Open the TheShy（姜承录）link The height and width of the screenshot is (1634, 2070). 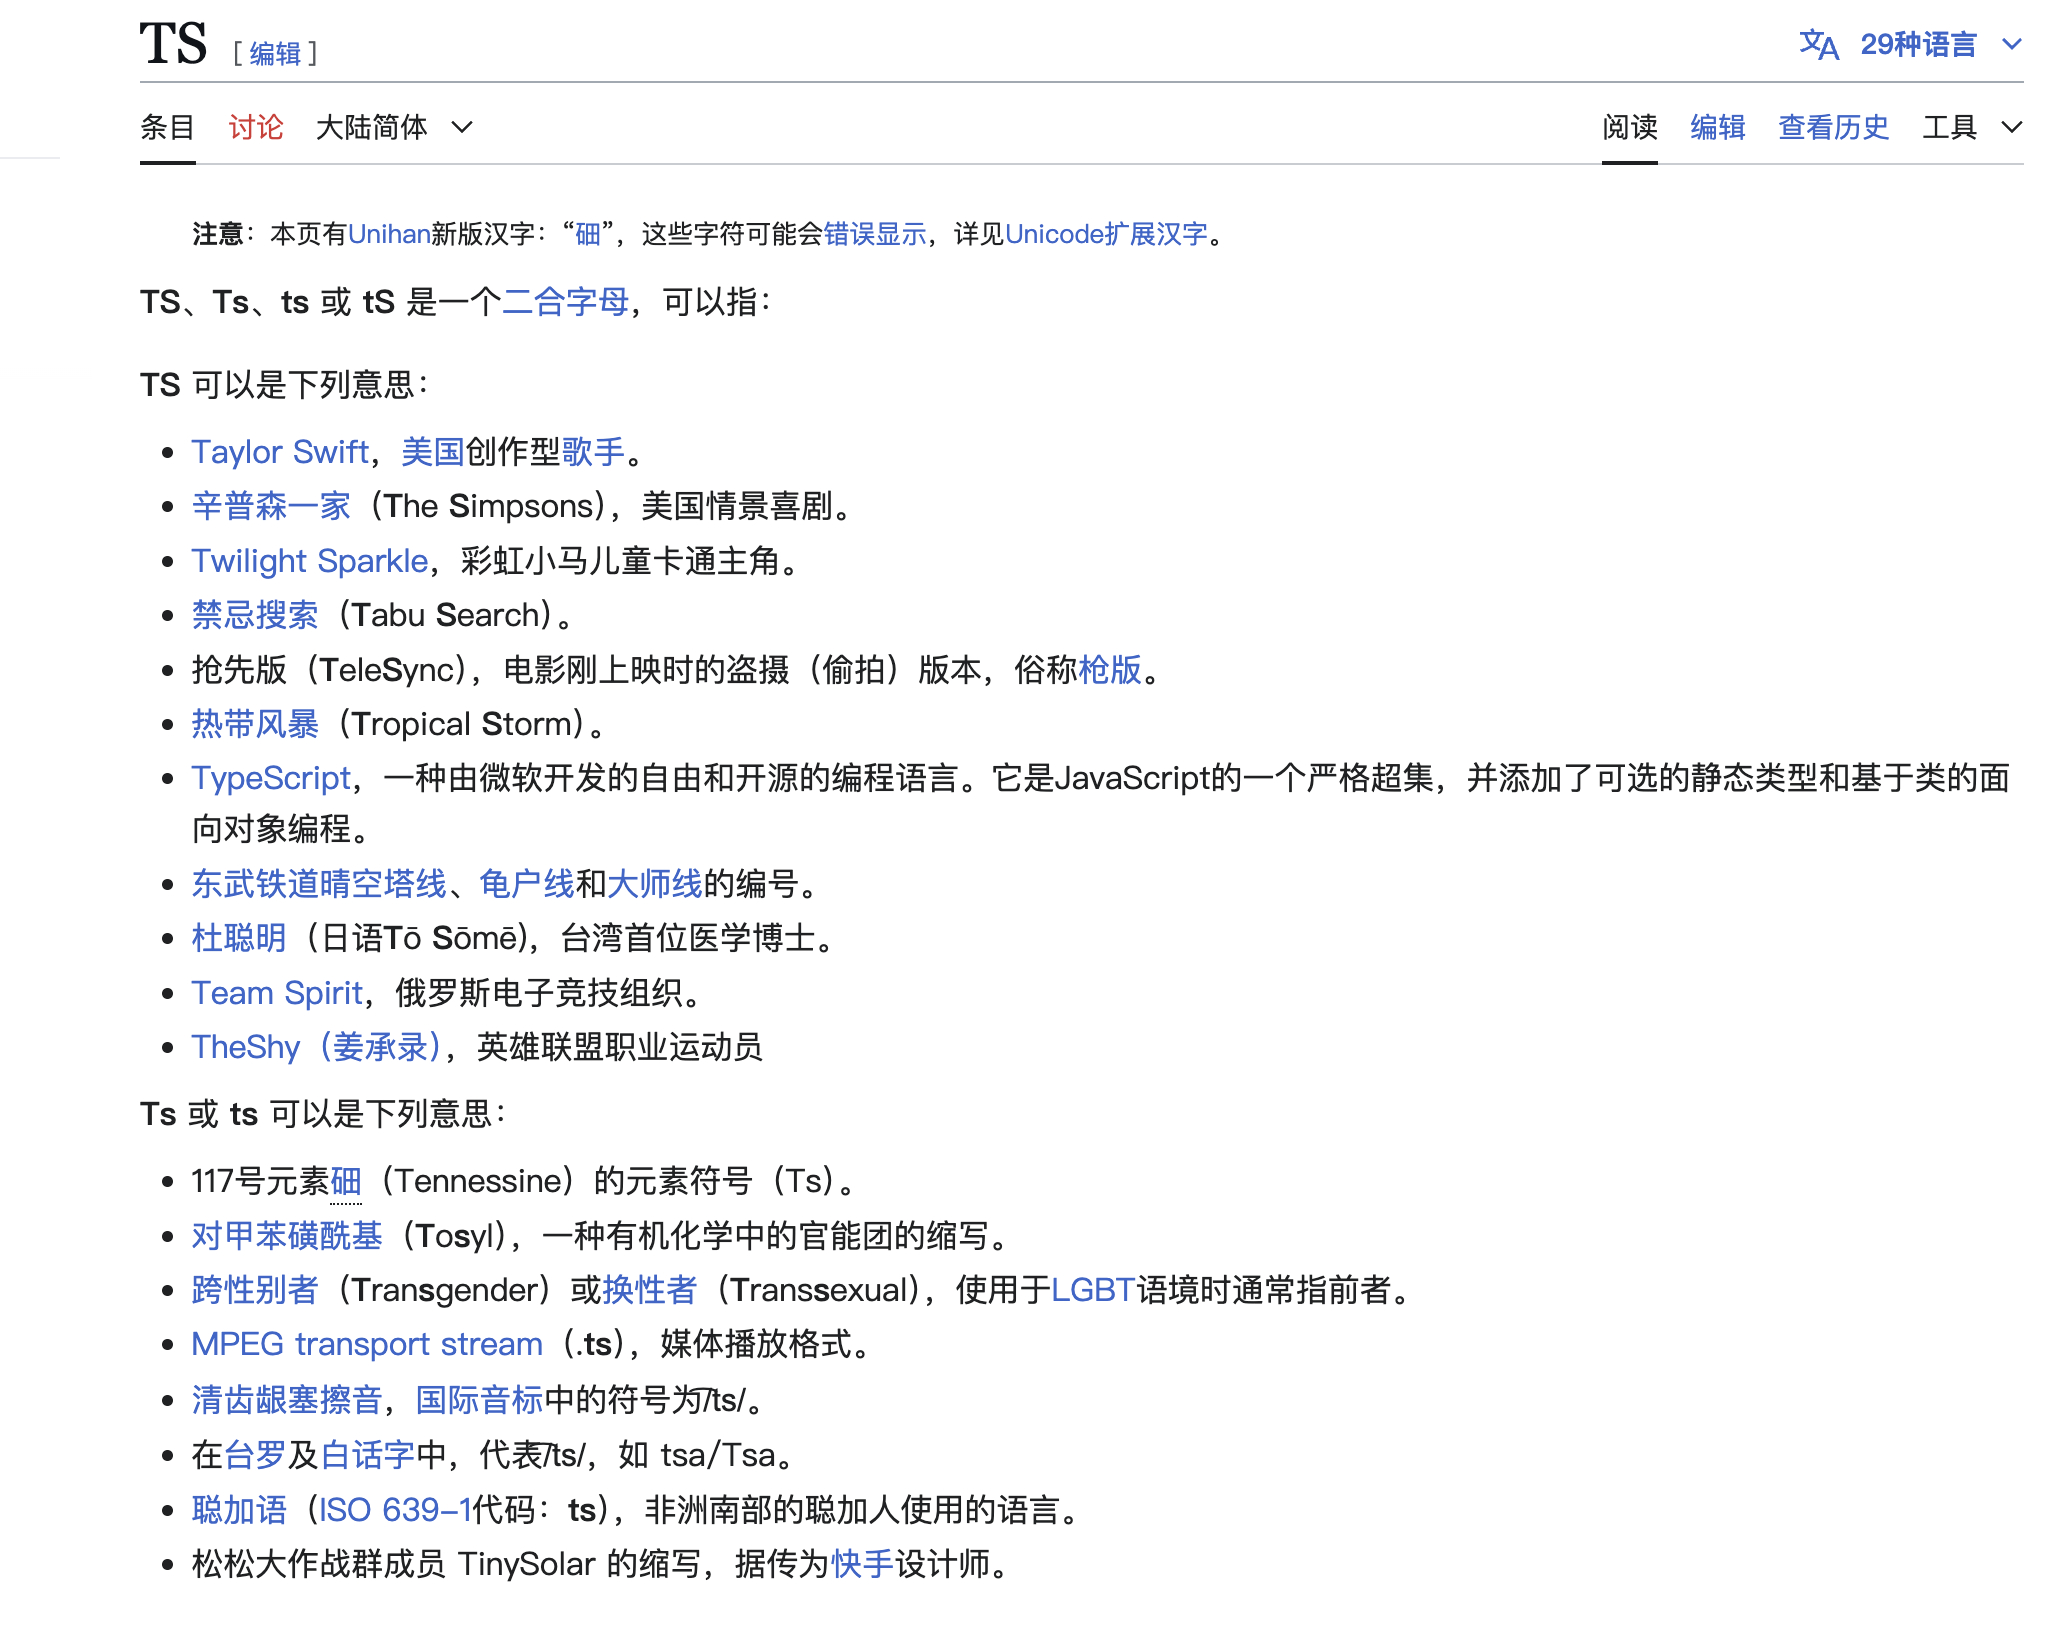tap(317, 1047)
